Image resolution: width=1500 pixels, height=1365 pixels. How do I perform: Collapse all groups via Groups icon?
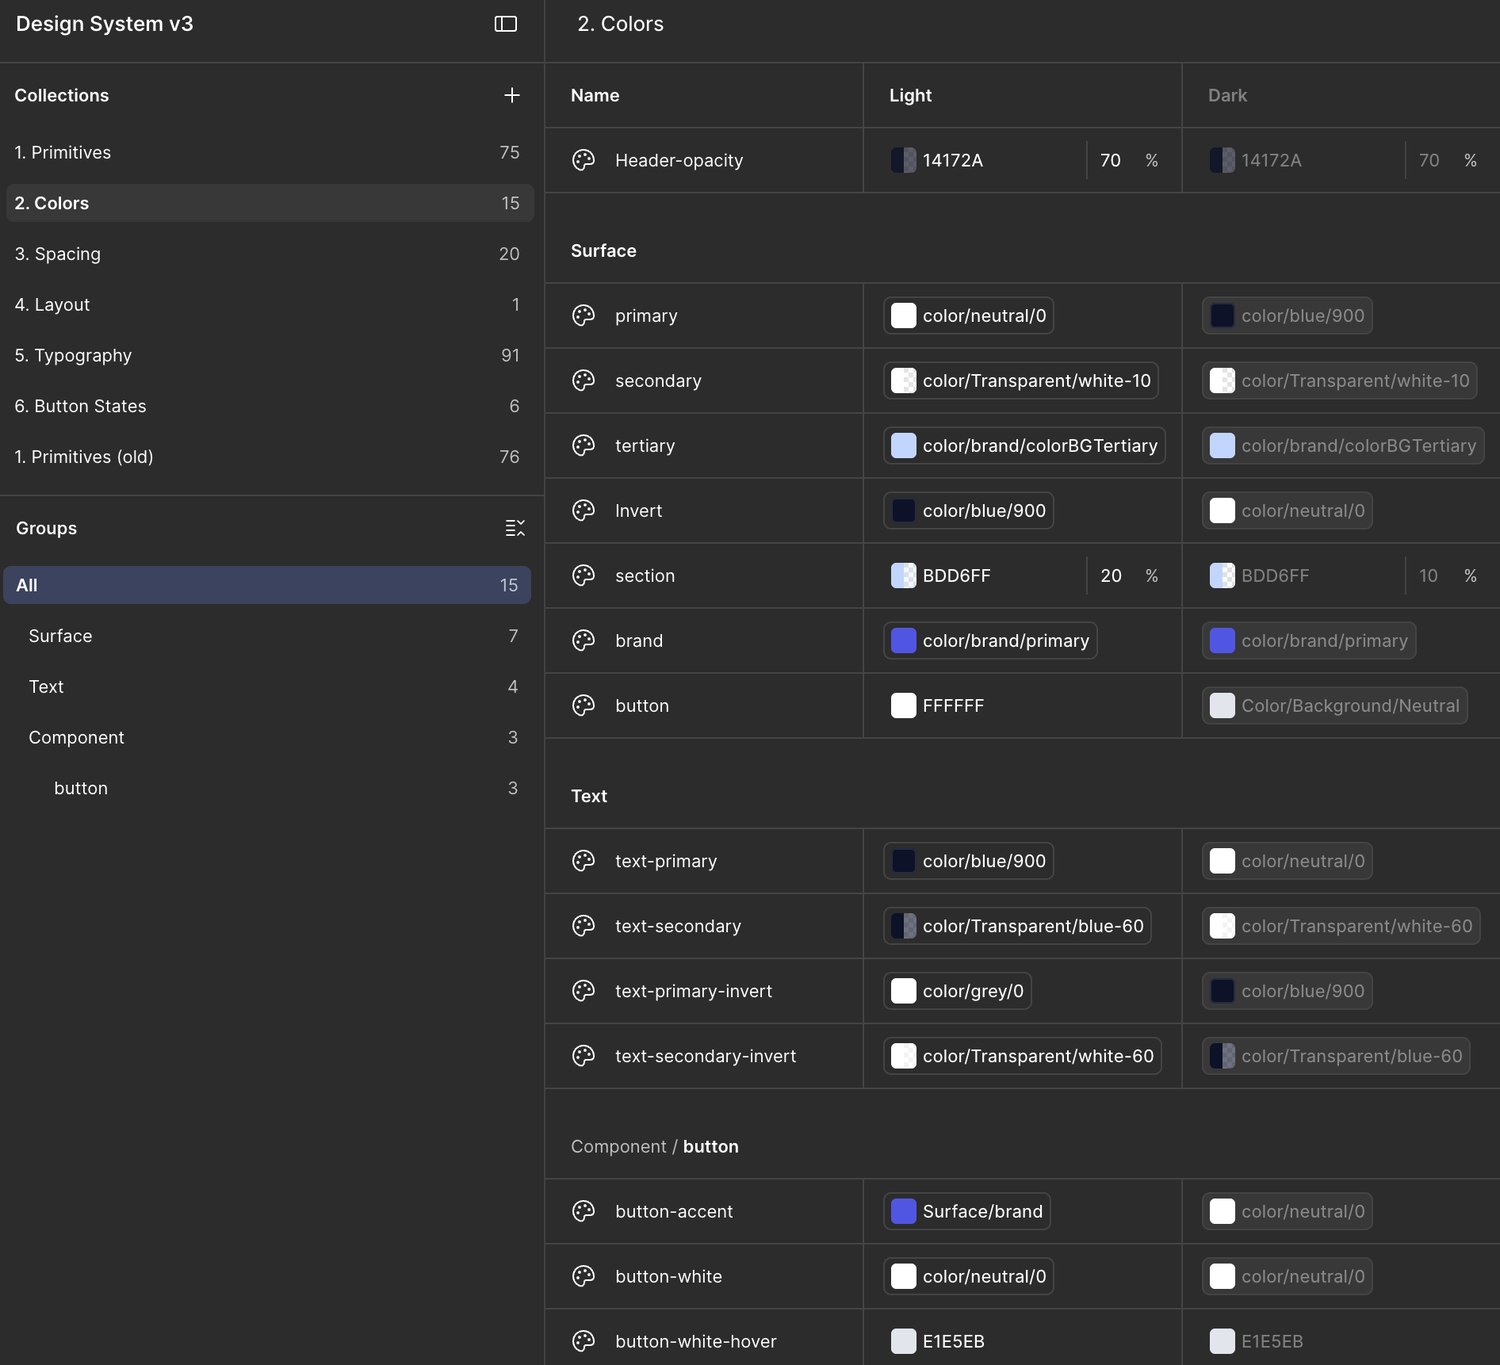[515, 528]
